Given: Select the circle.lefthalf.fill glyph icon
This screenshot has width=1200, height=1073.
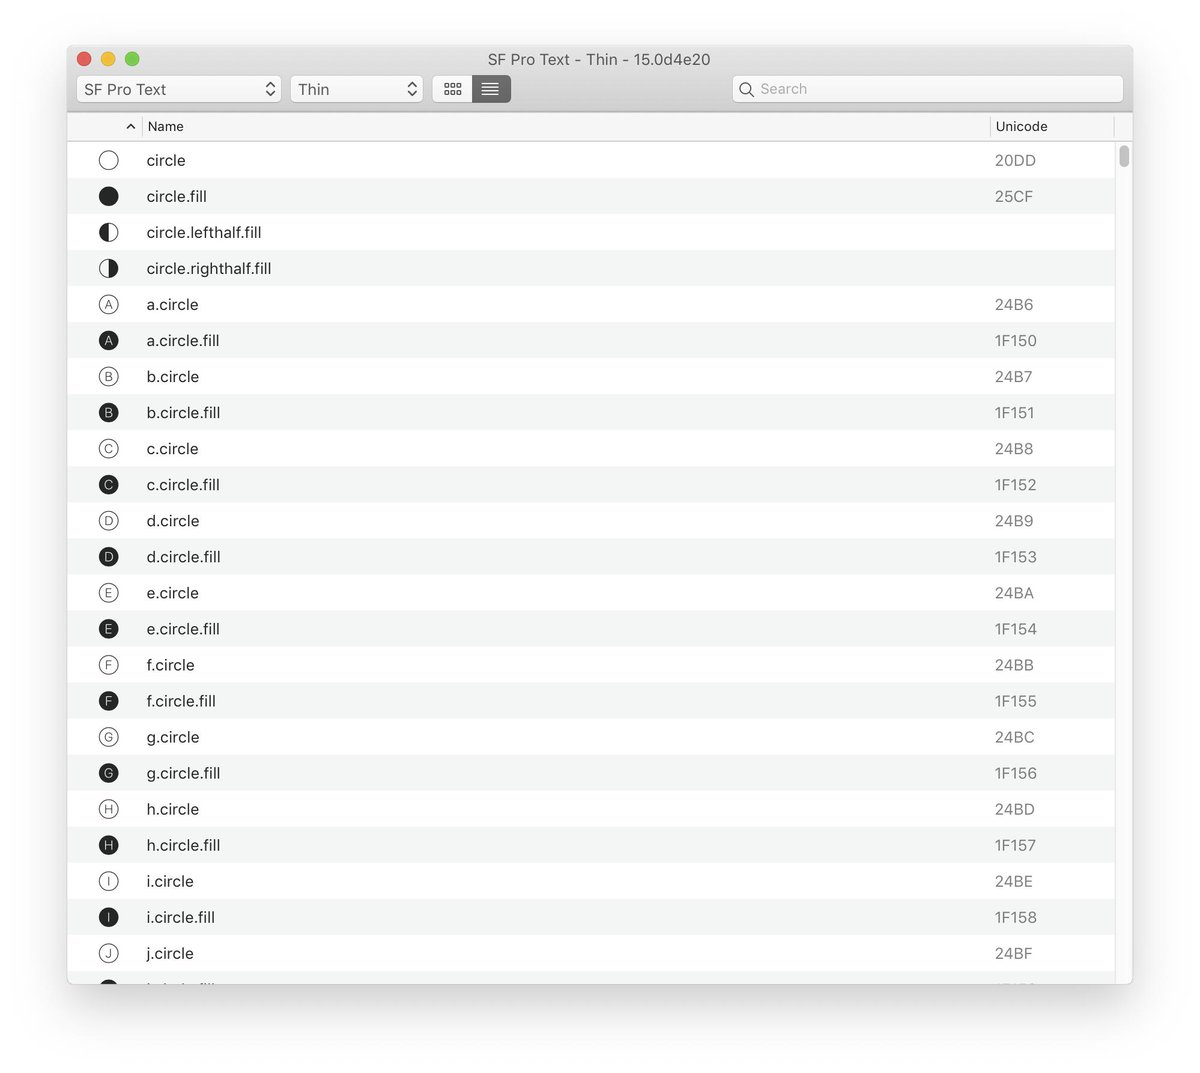Looking at the screenshot, I should coord(109,232).
